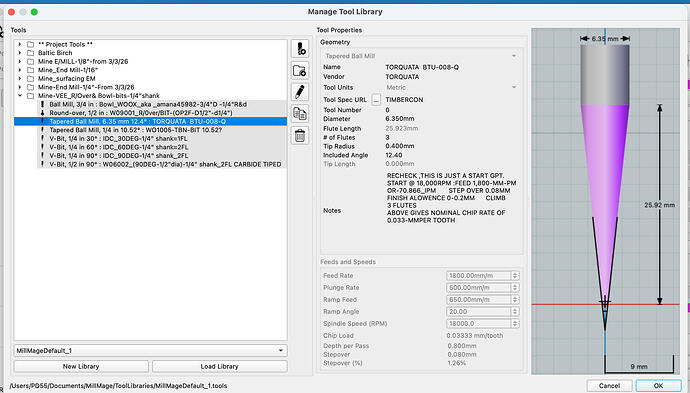Click Spindle Speed stepper arrows
690x393 pixels.
click(x=515, y=323)
